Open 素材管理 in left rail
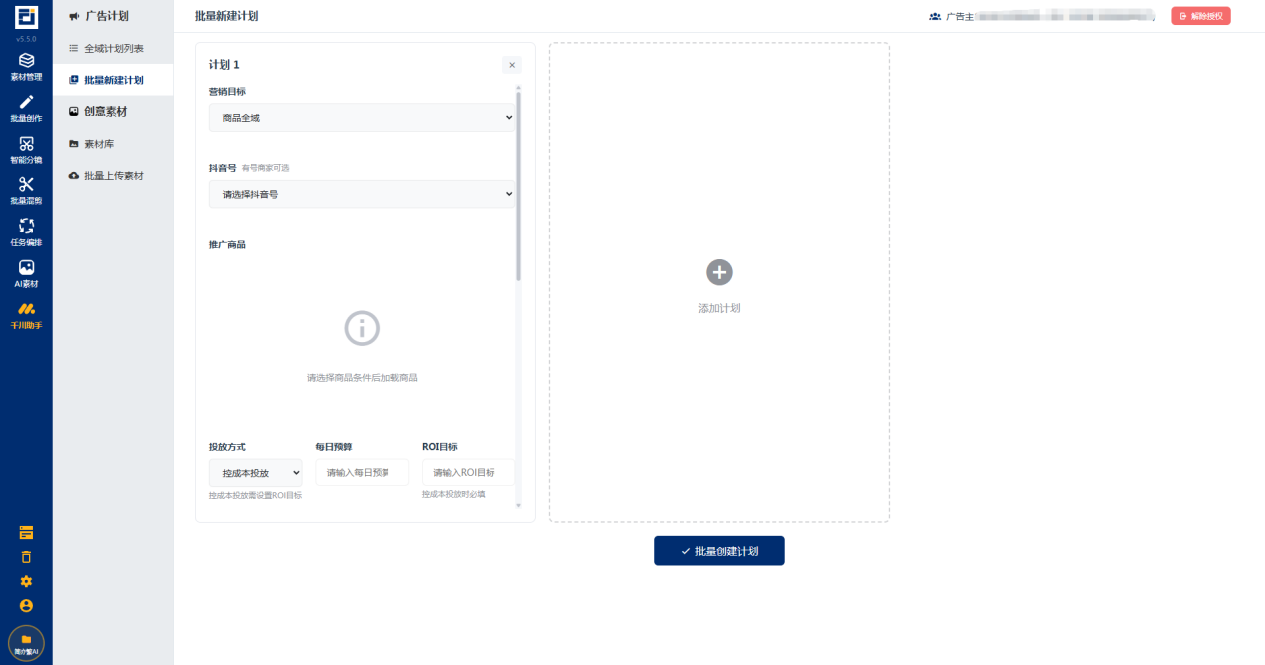 [x=26, y=67]
